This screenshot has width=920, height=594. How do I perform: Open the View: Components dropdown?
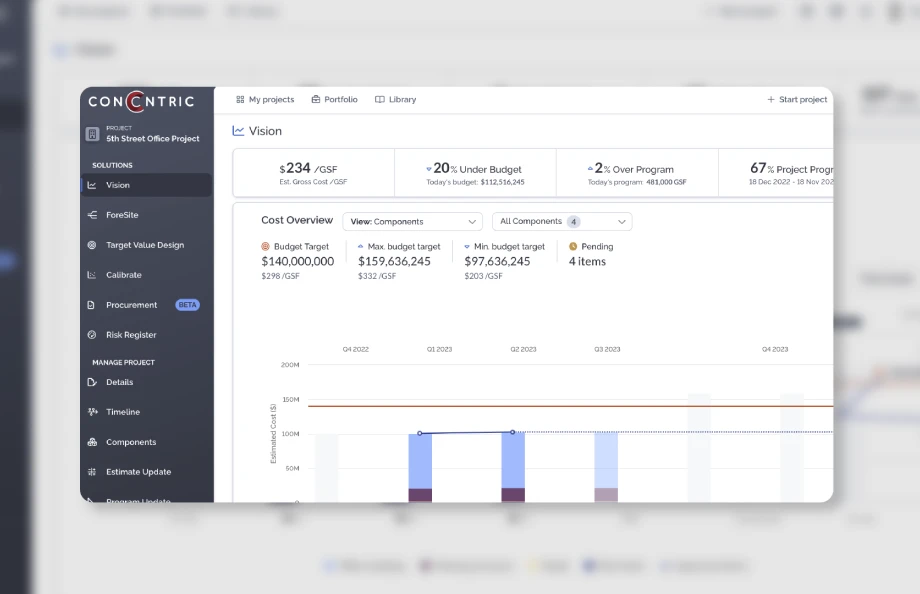(412, 221)
